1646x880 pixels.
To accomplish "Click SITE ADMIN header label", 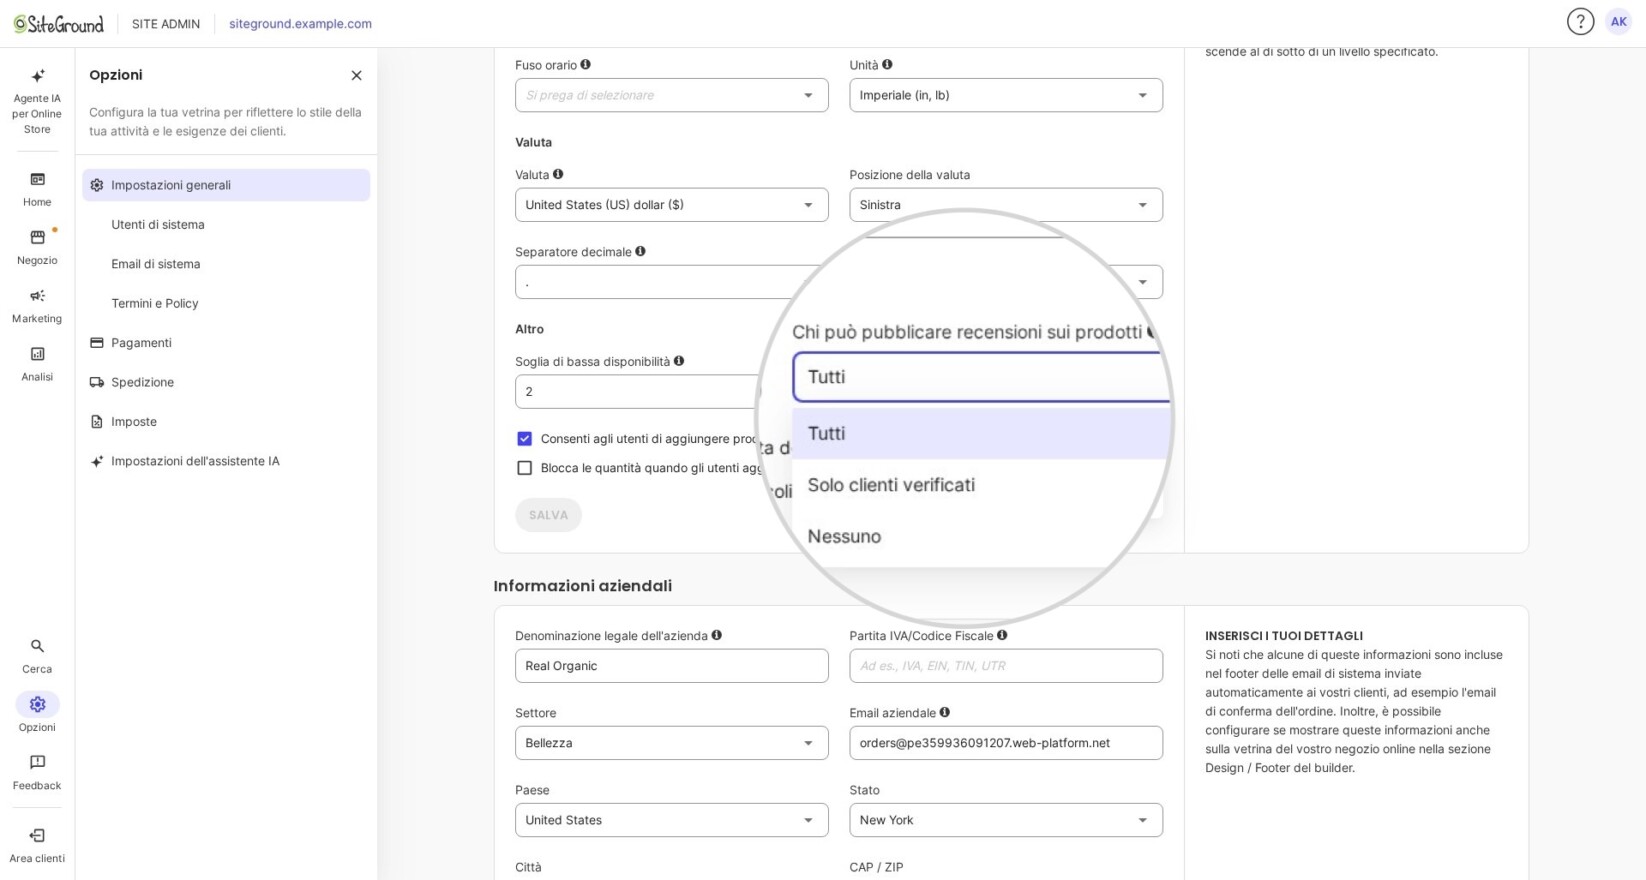I will 166,24.
